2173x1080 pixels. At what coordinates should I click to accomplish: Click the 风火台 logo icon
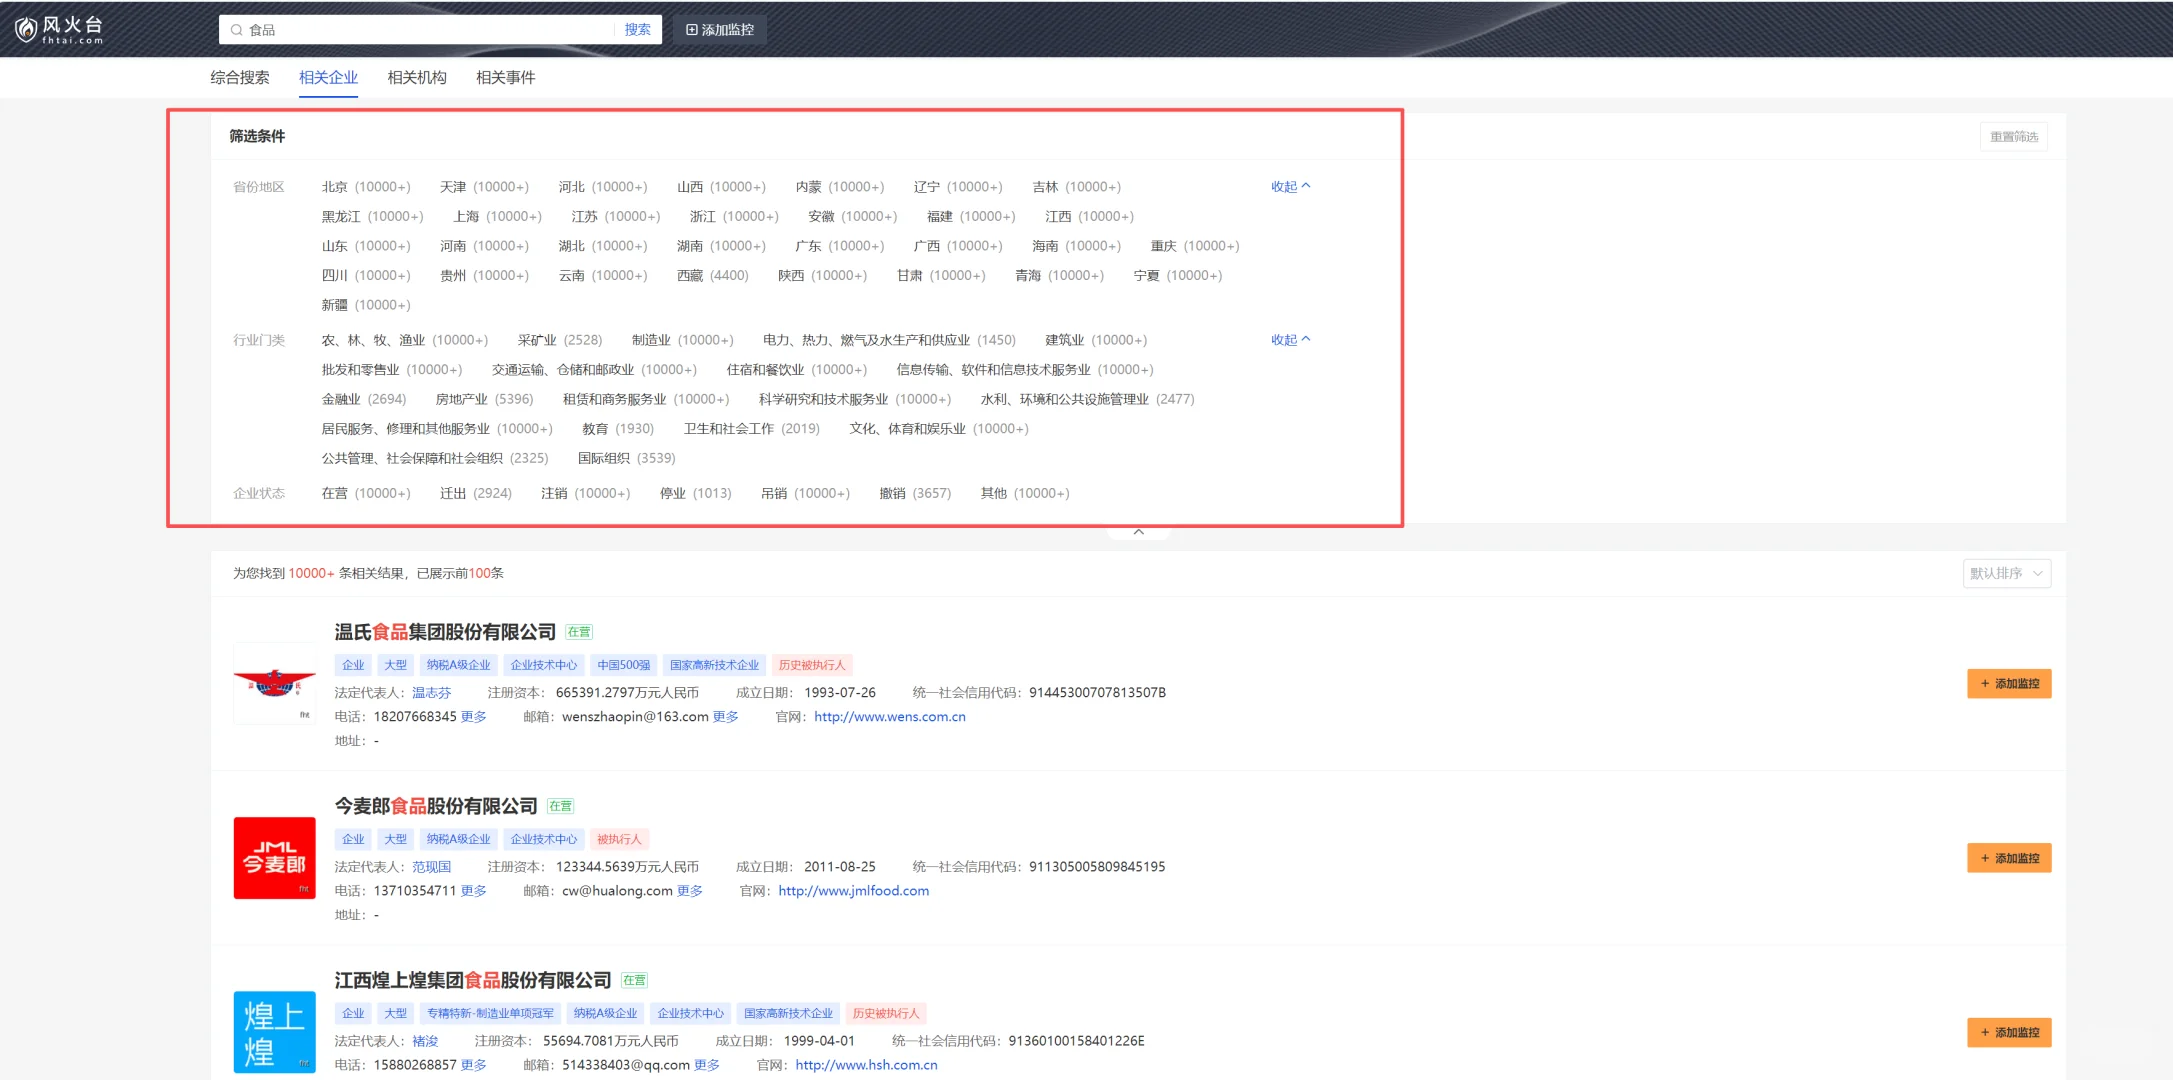(x=26, y=30)
